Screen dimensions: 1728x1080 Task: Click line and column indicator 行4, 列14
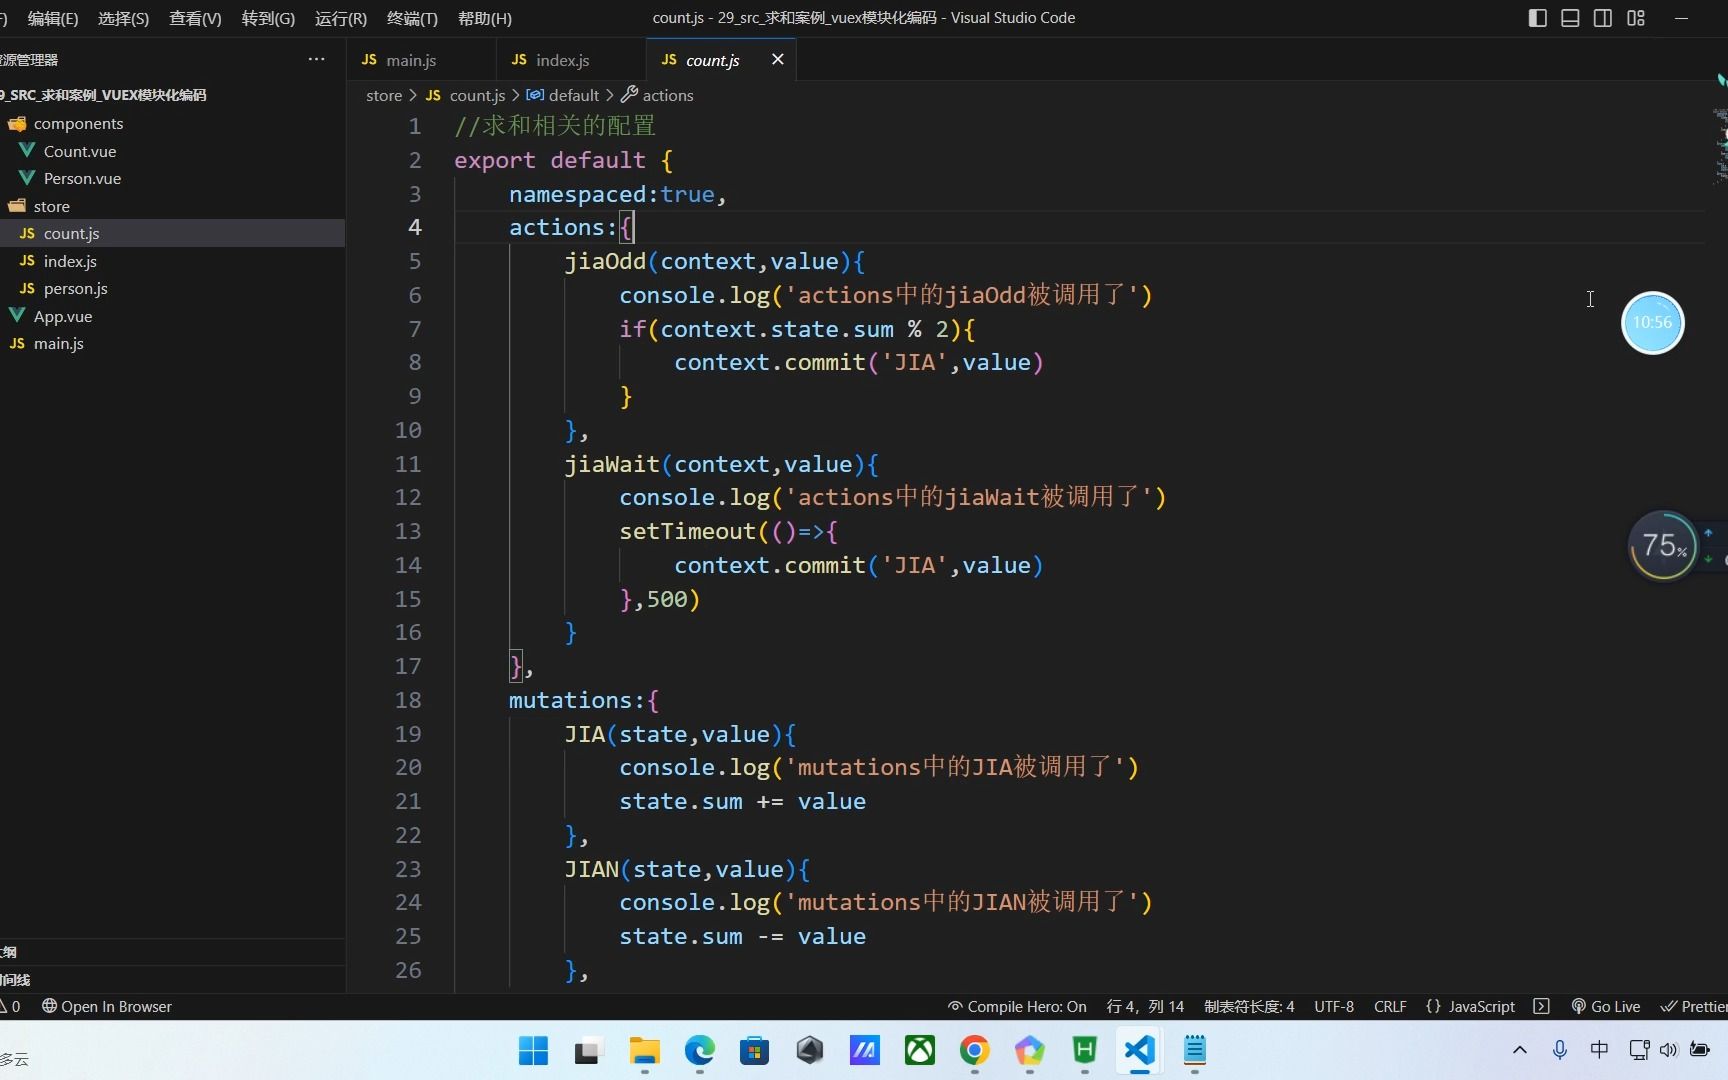click(1145, 1006)
